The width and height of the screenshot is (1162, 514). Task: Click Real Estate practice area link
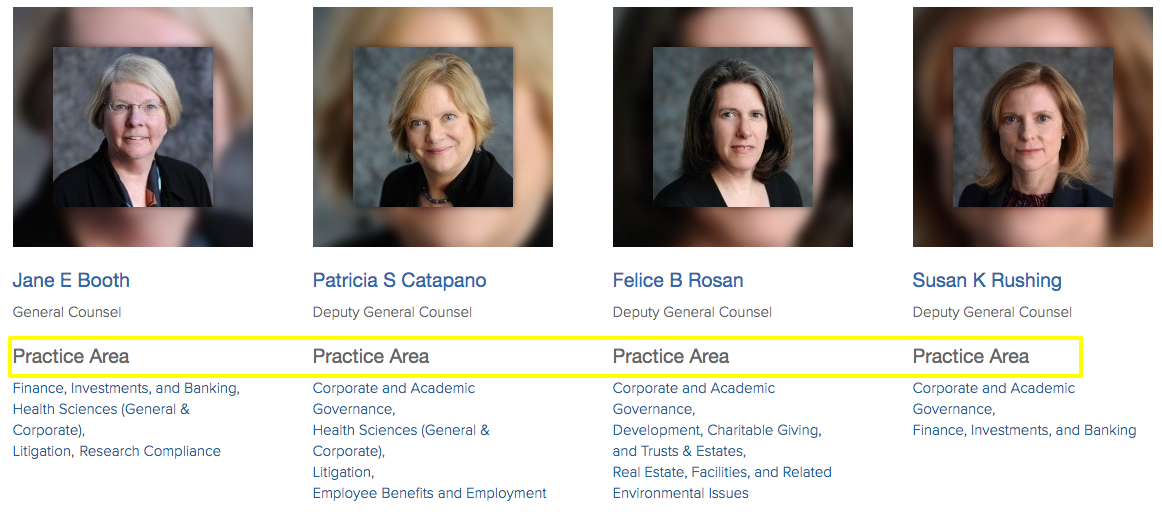(x=648, y=472)
